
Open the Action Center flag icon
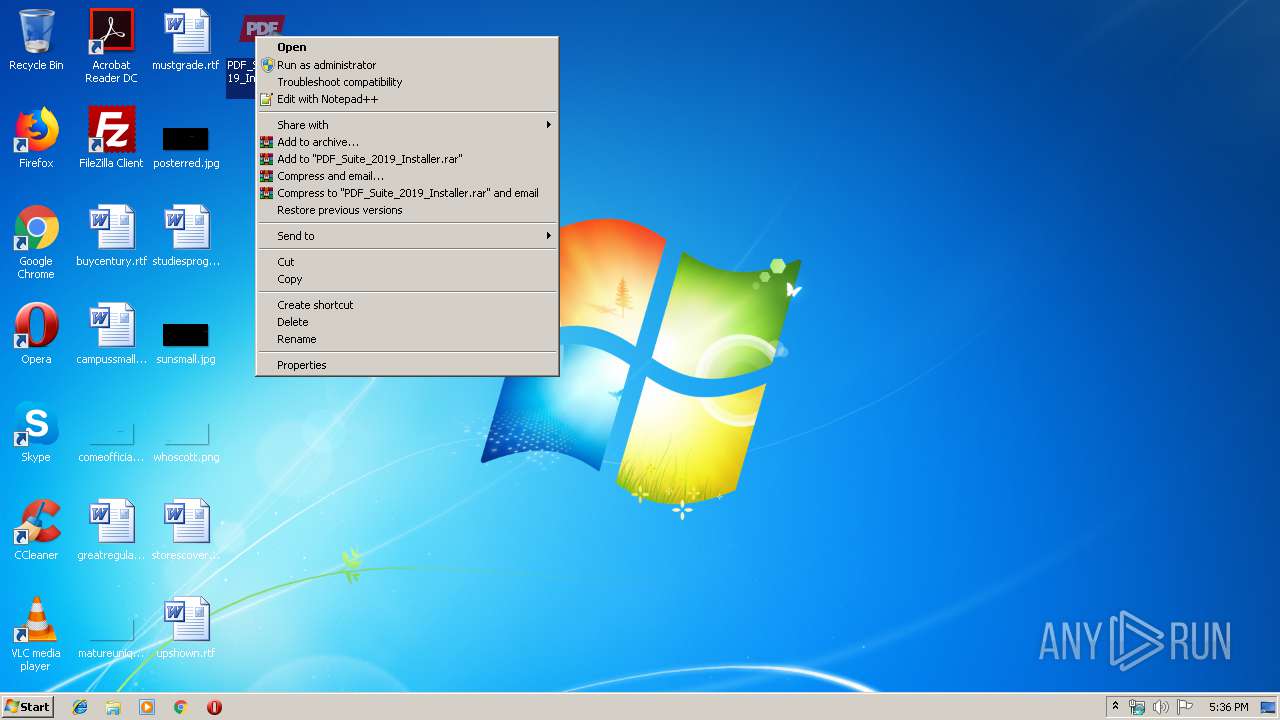1185,707
